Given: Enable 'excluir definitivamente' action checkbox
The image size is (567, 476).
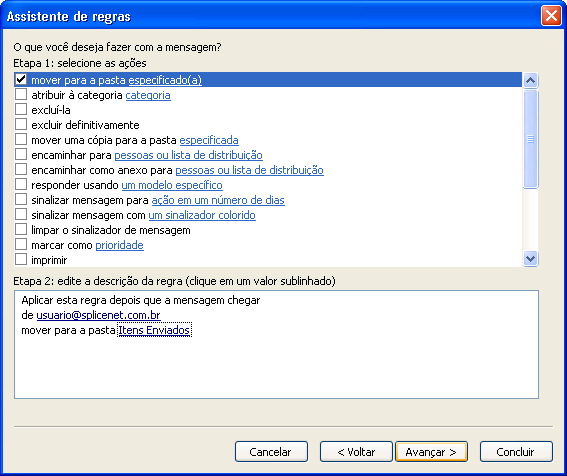Looking at the screenshot, I should (x=21, y=124).
